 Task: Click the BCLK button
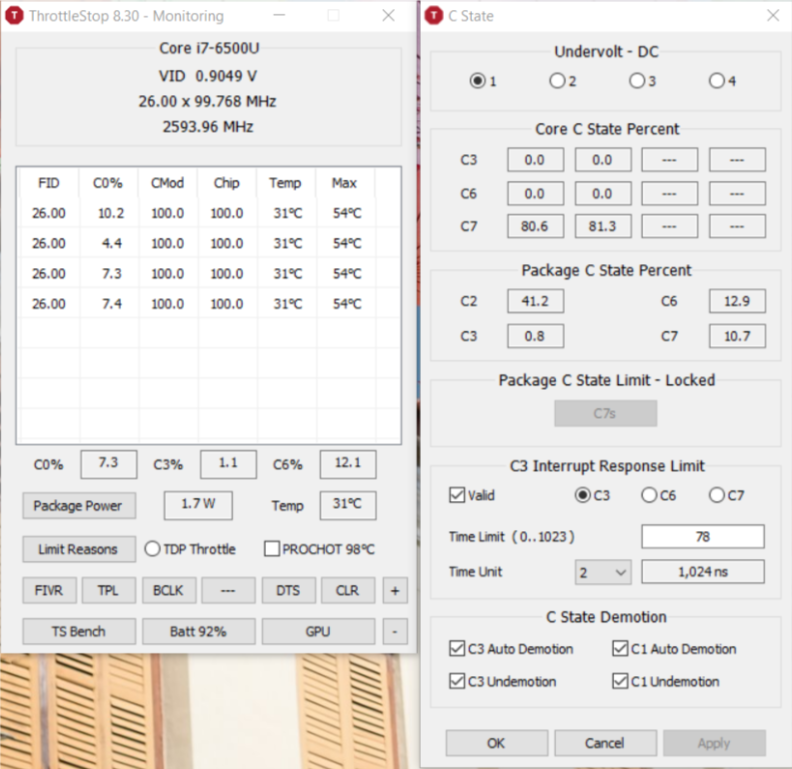168,590
